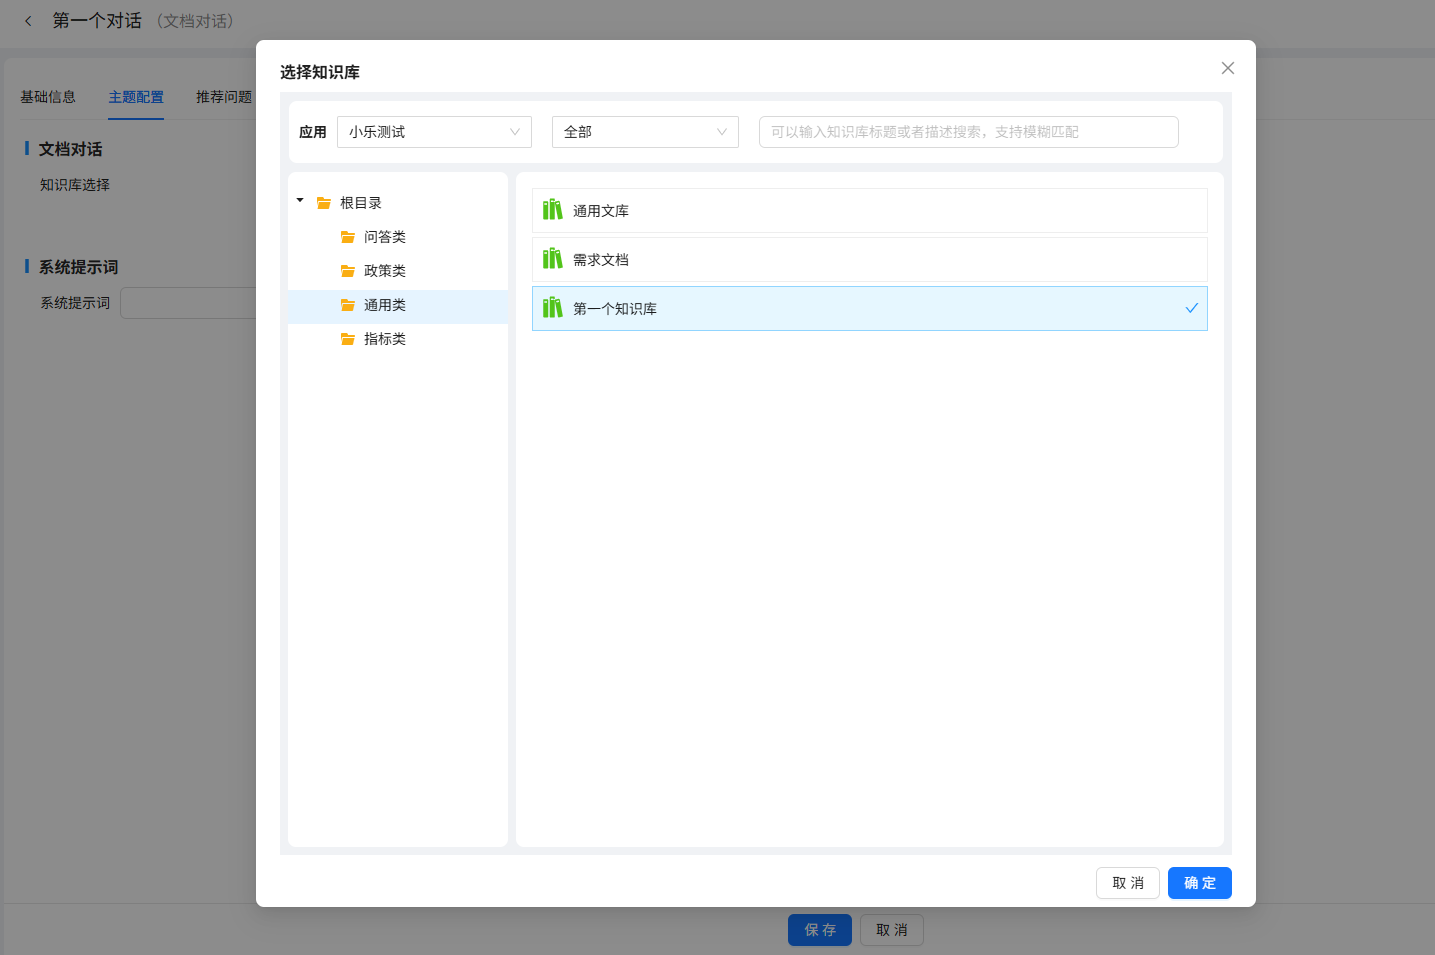Viewport: 1435px width, 955px height.
Task: Click the folder icon next to 政策类
Action: tap(348, 271)
